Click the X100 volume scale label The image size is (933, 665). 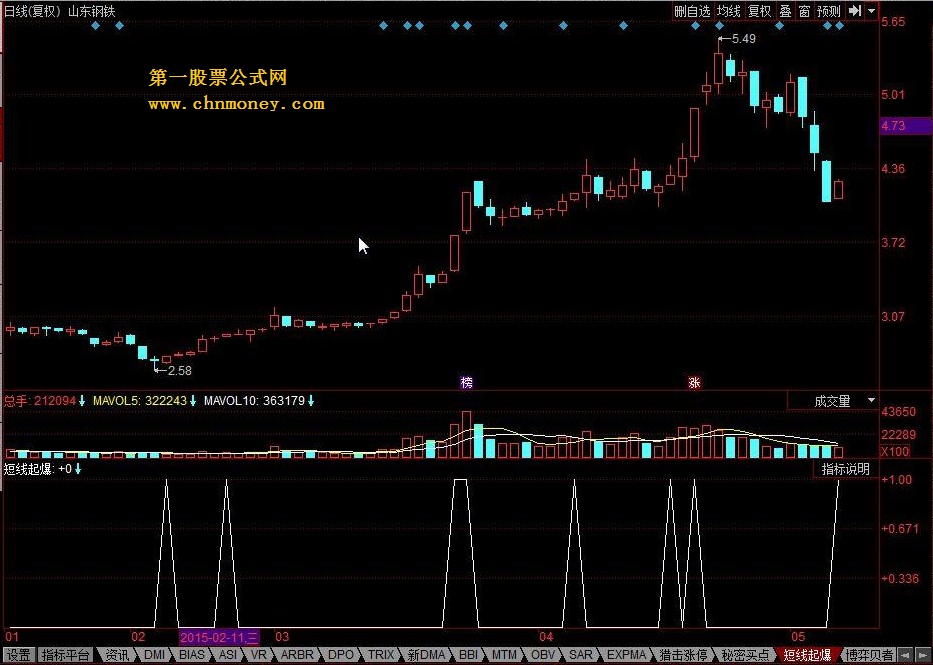tap(895, 451)
